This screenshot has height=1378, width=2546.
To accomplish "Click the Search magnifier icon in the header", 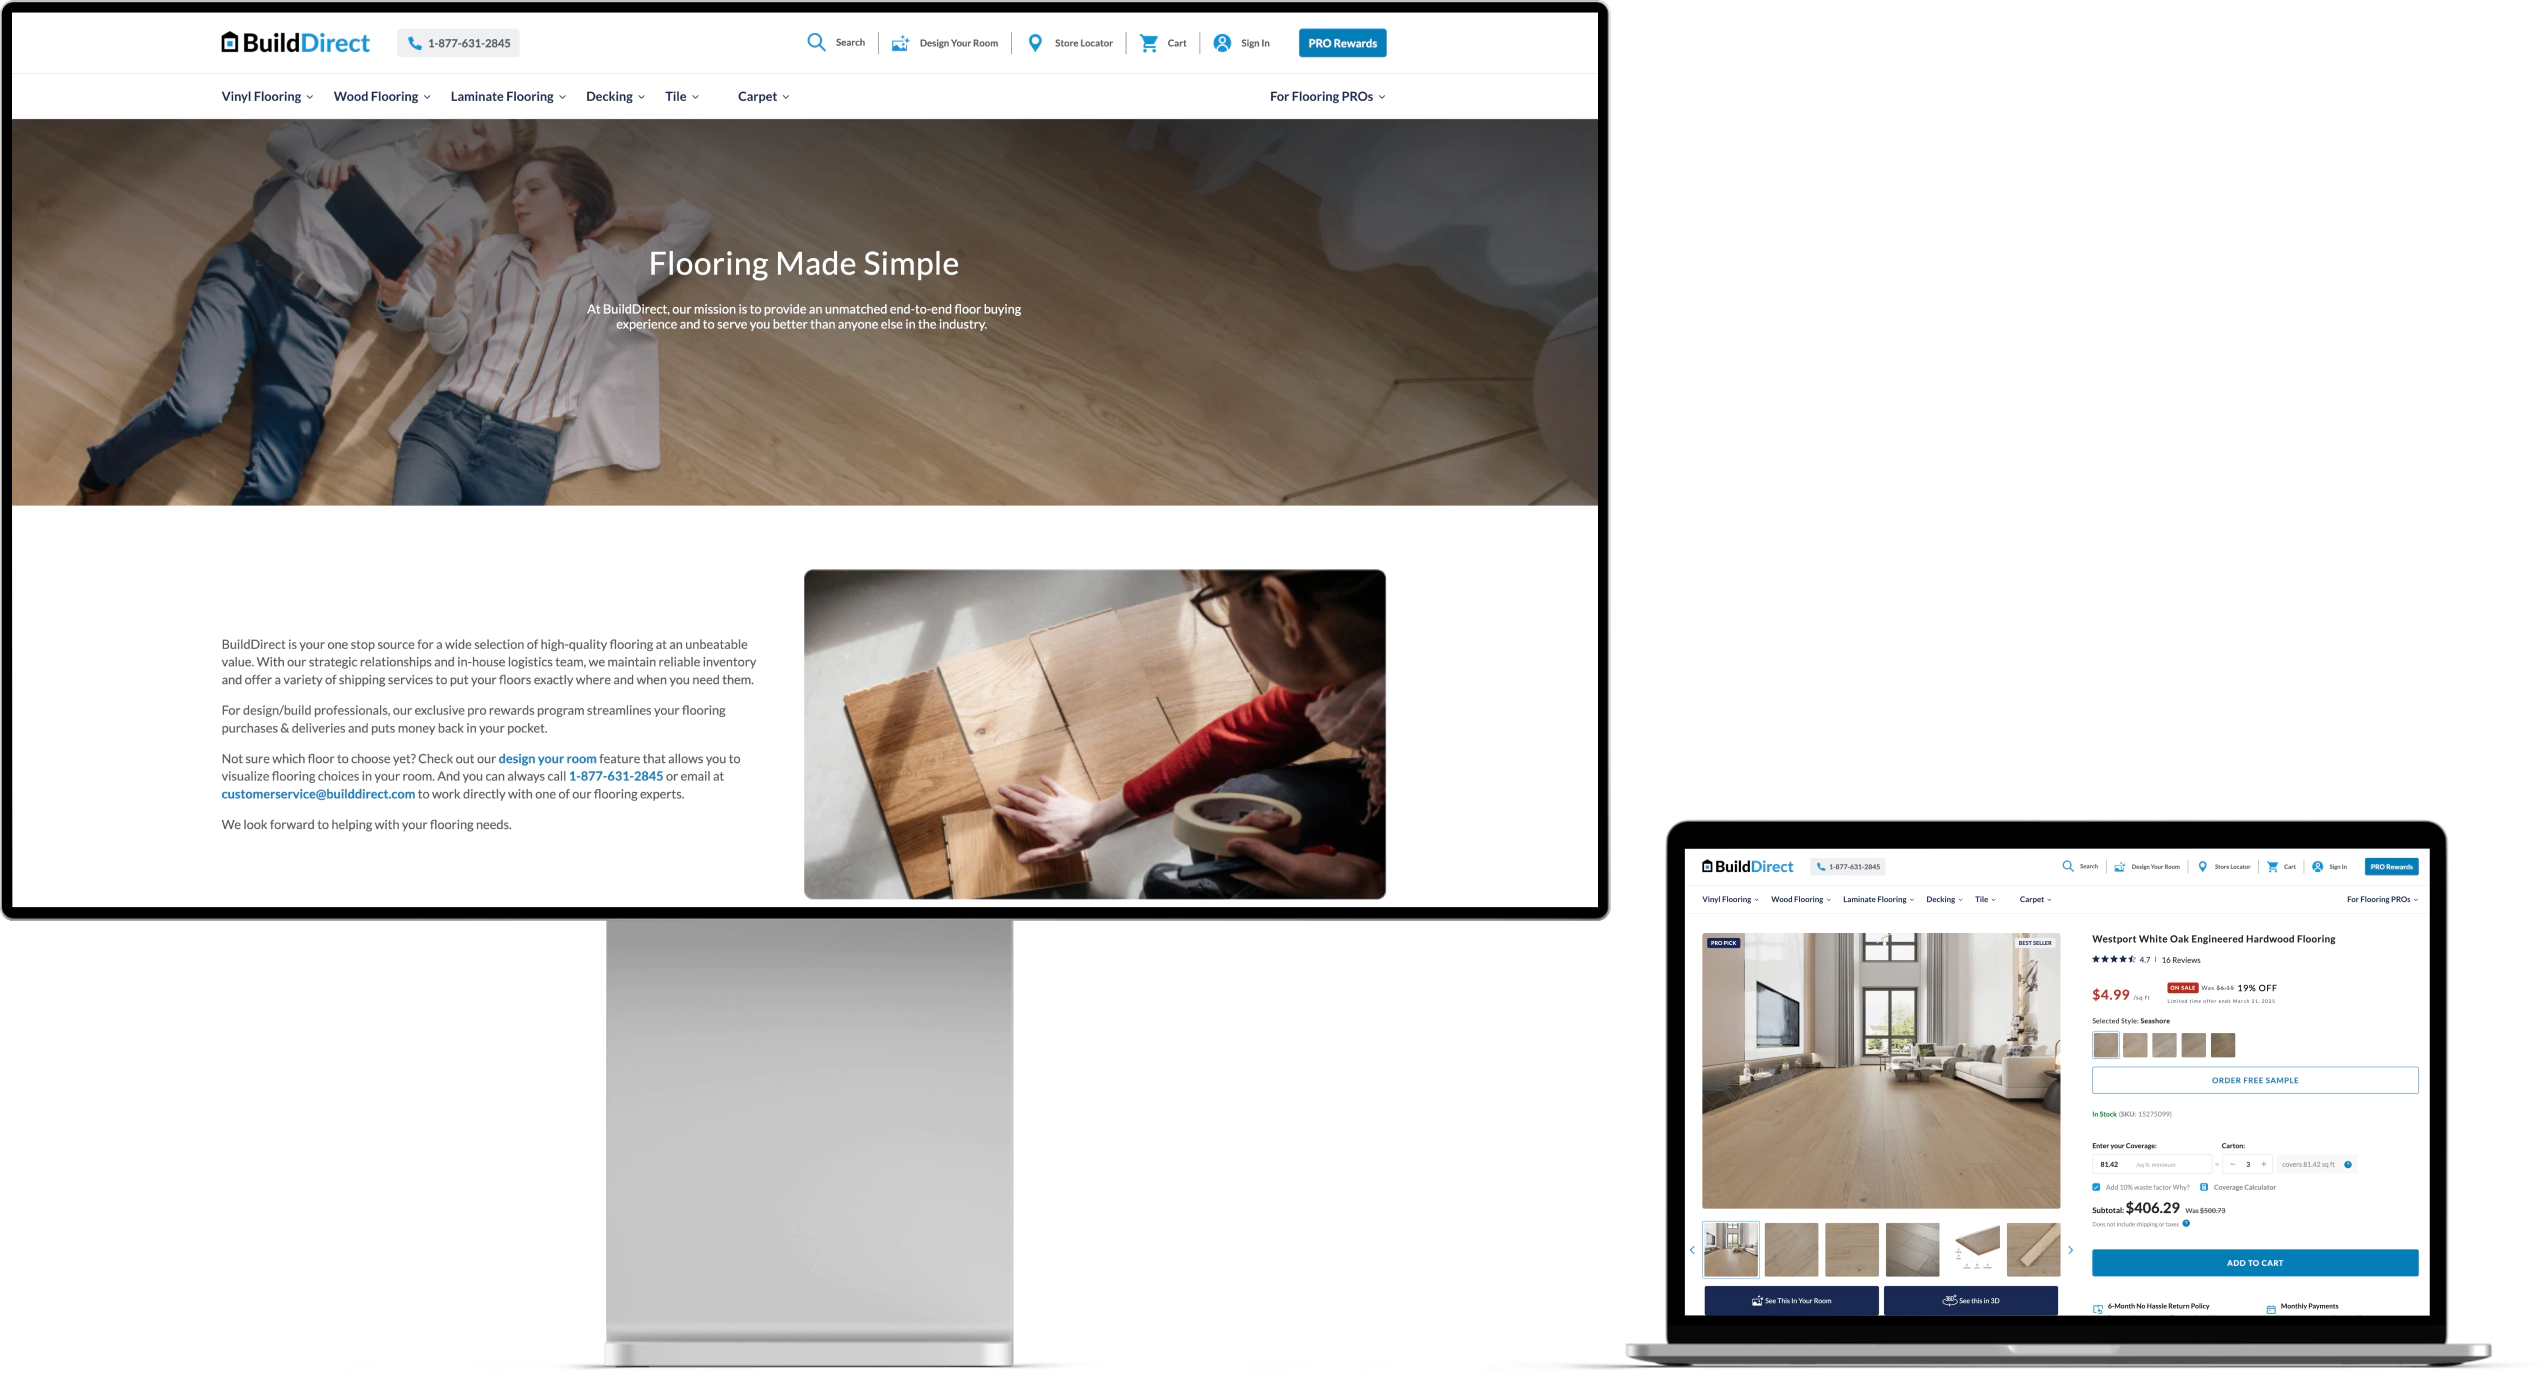I will click(x=818, y=42).
